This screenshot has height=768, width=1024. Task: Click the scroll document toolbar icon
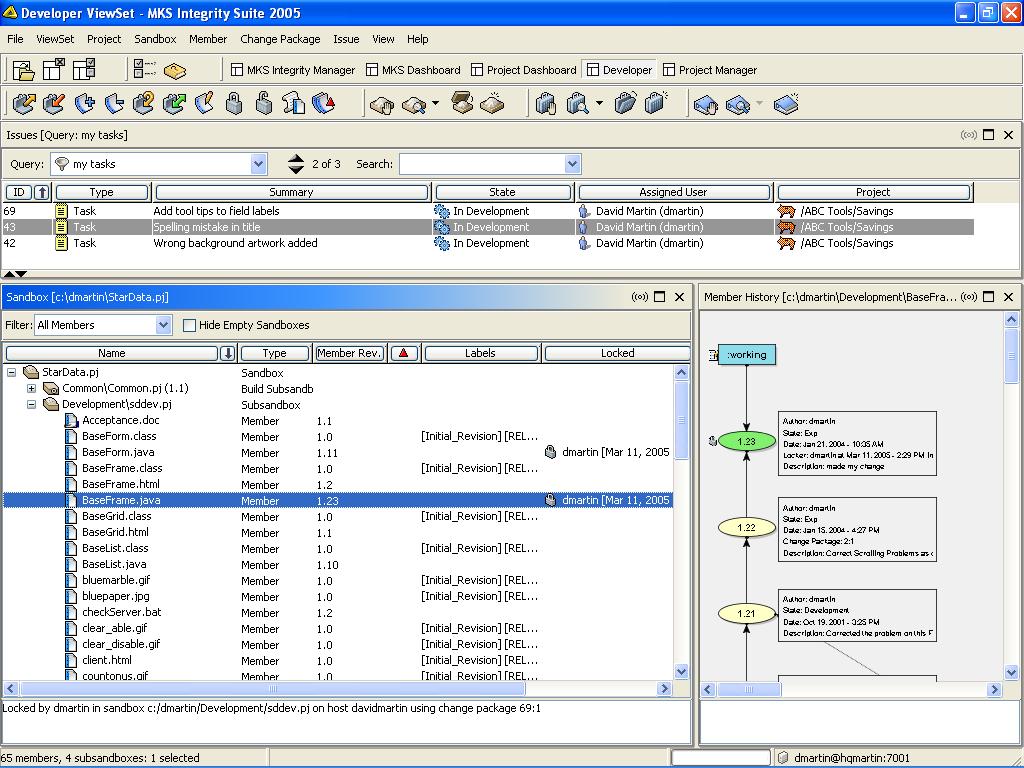point(294,104)
